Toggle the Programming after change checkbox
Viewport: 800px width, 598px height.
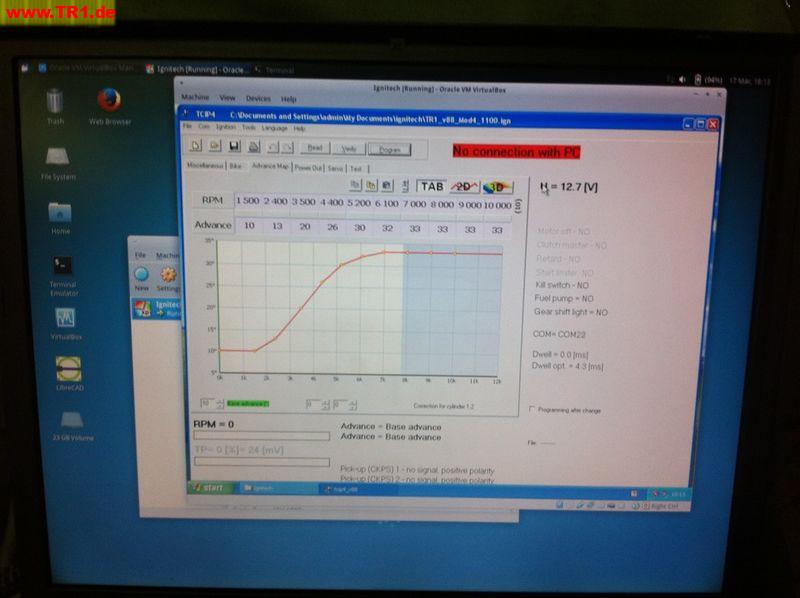click(x=532, y=409)
